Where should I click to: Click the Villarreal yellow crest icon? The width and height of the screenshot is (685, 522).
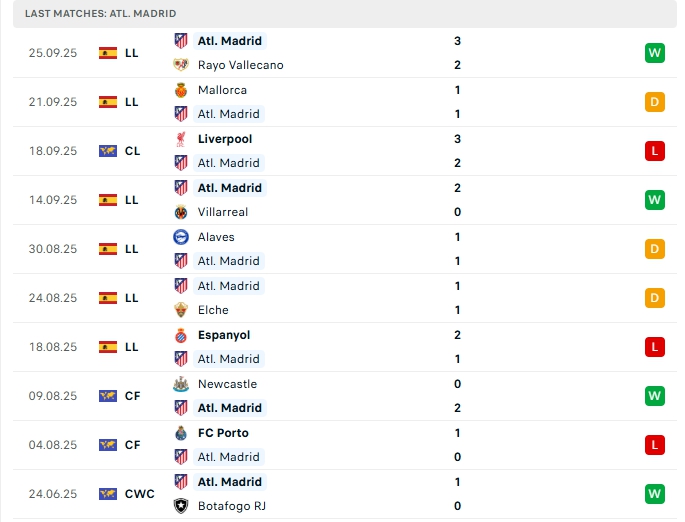click(x=181, y=212)
